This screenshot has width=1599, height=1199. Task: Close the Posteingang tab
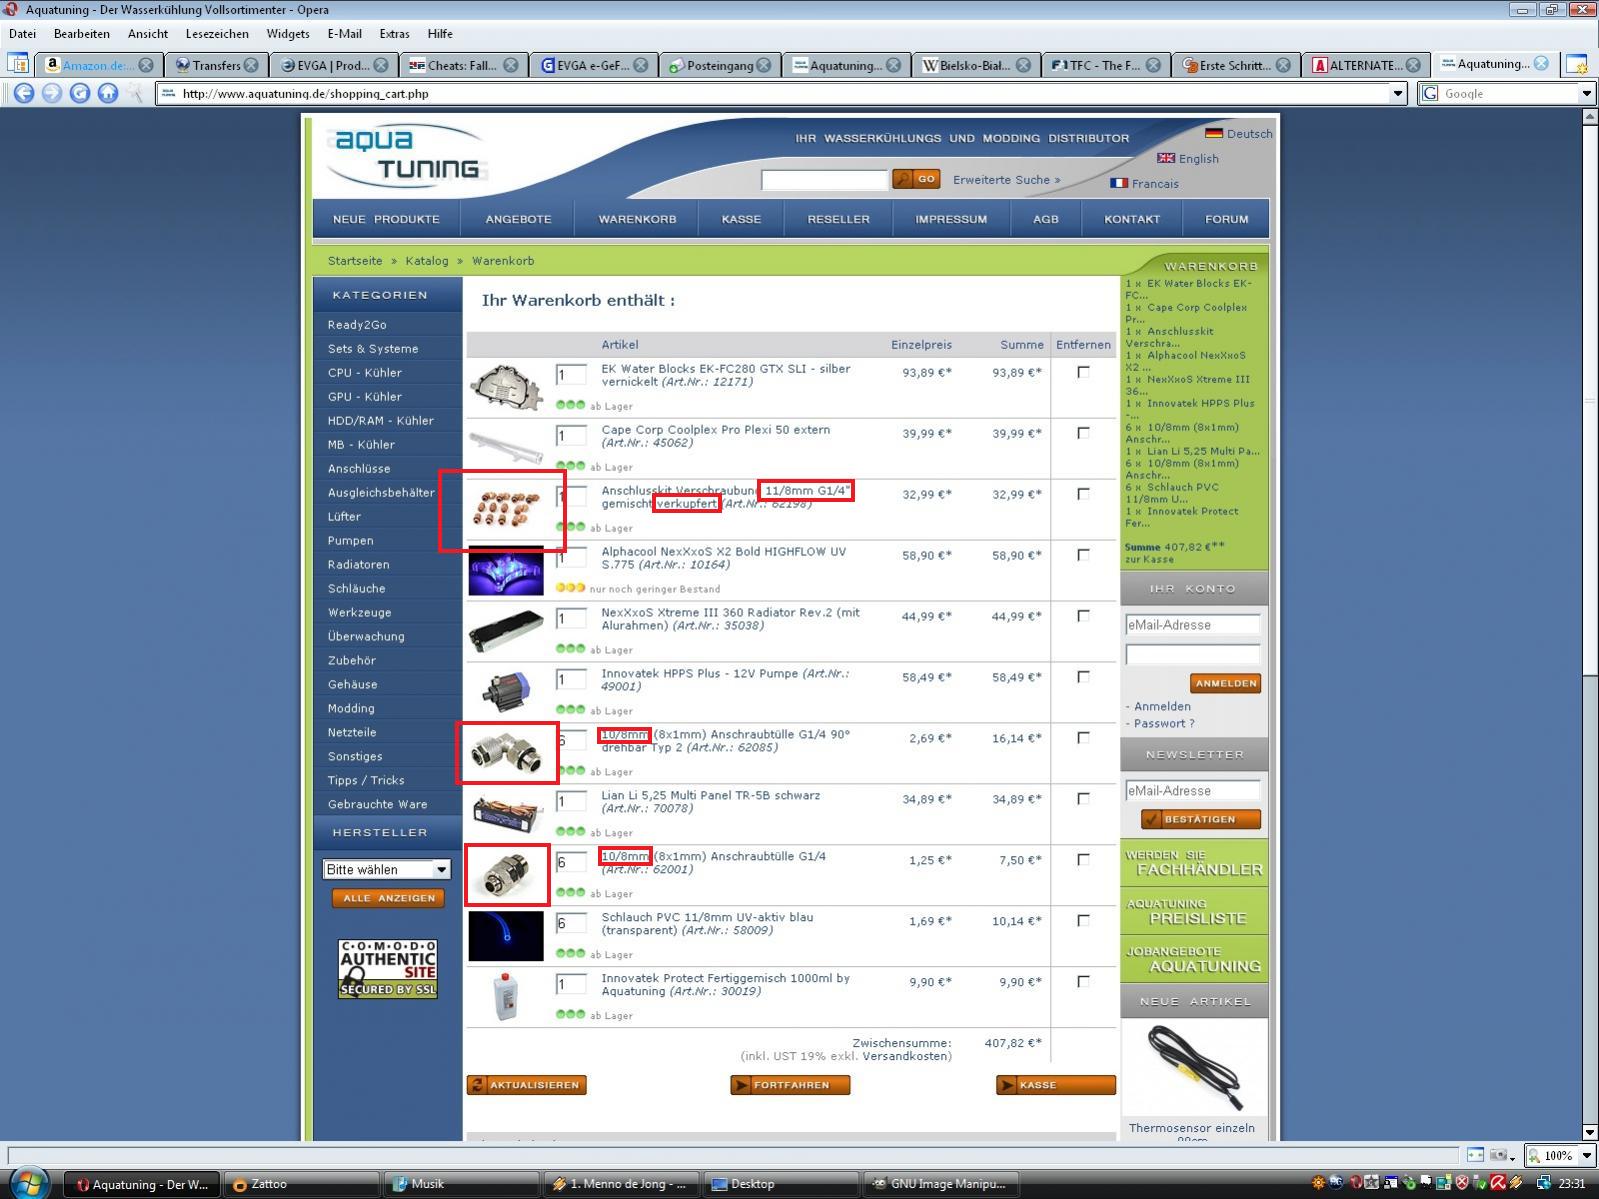coord(764,65)
